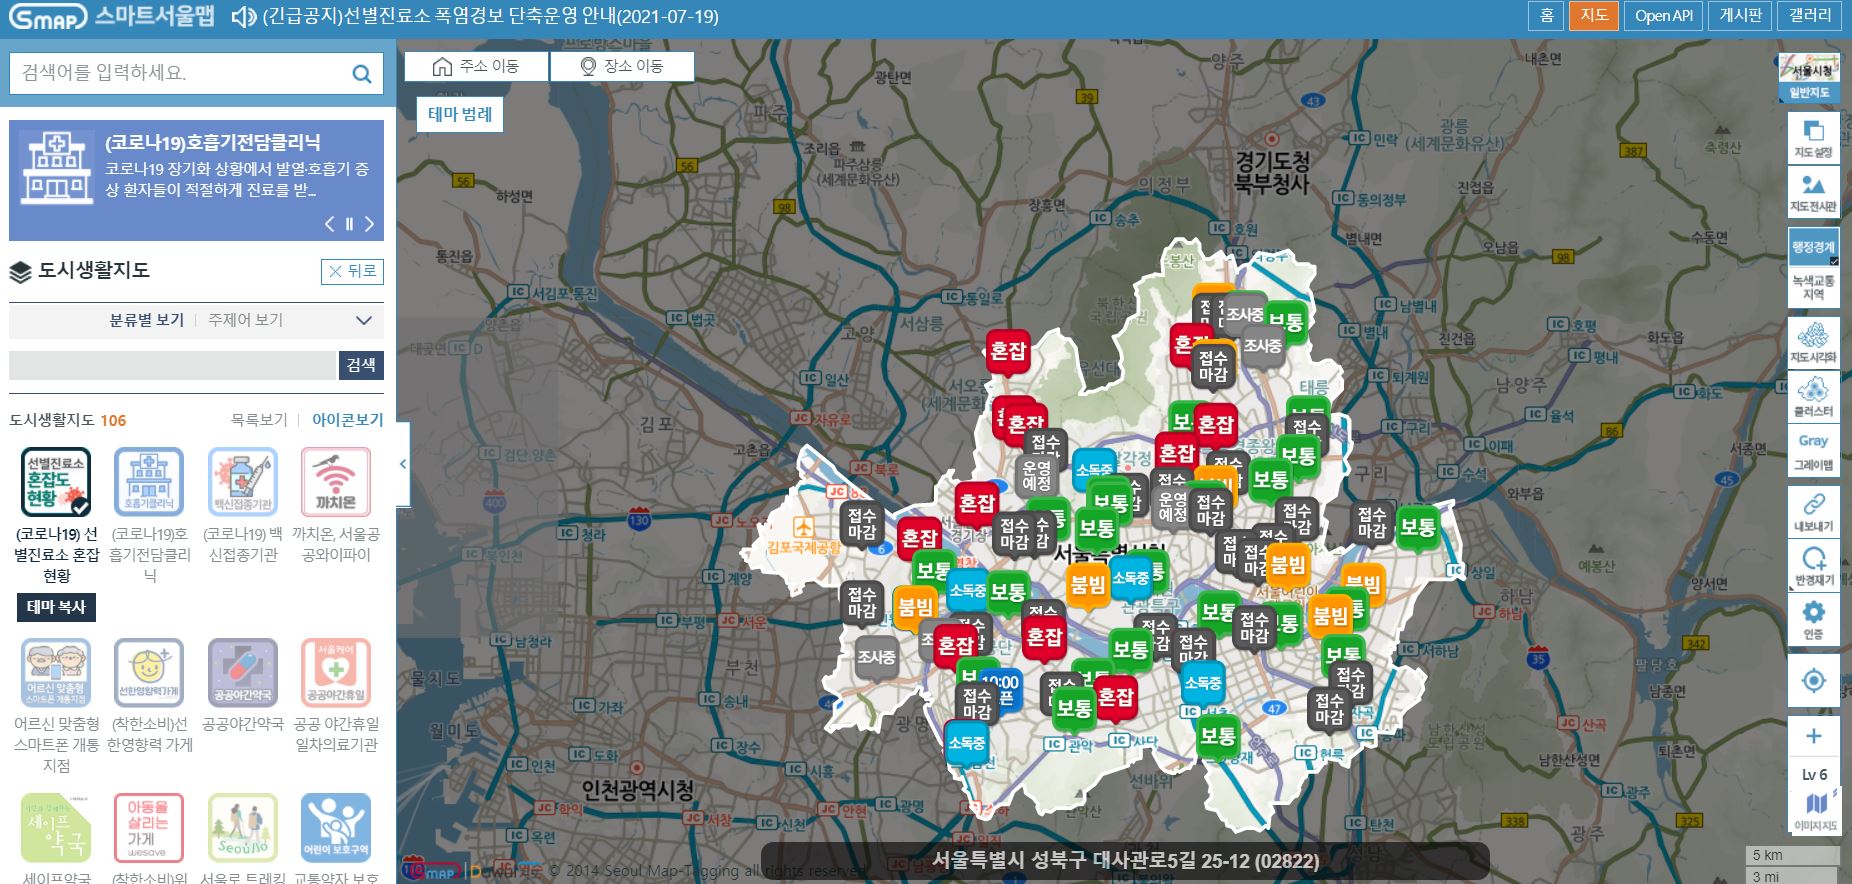Open the 갤러리 menu

coord(1810,16)
